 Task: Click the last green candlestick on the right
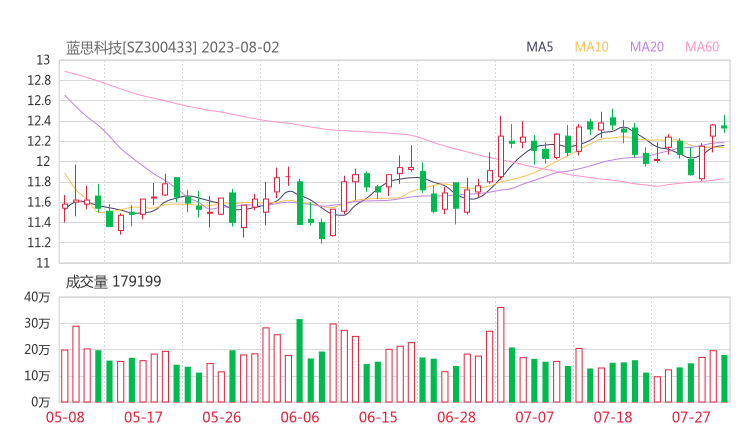tap(724, 126)
